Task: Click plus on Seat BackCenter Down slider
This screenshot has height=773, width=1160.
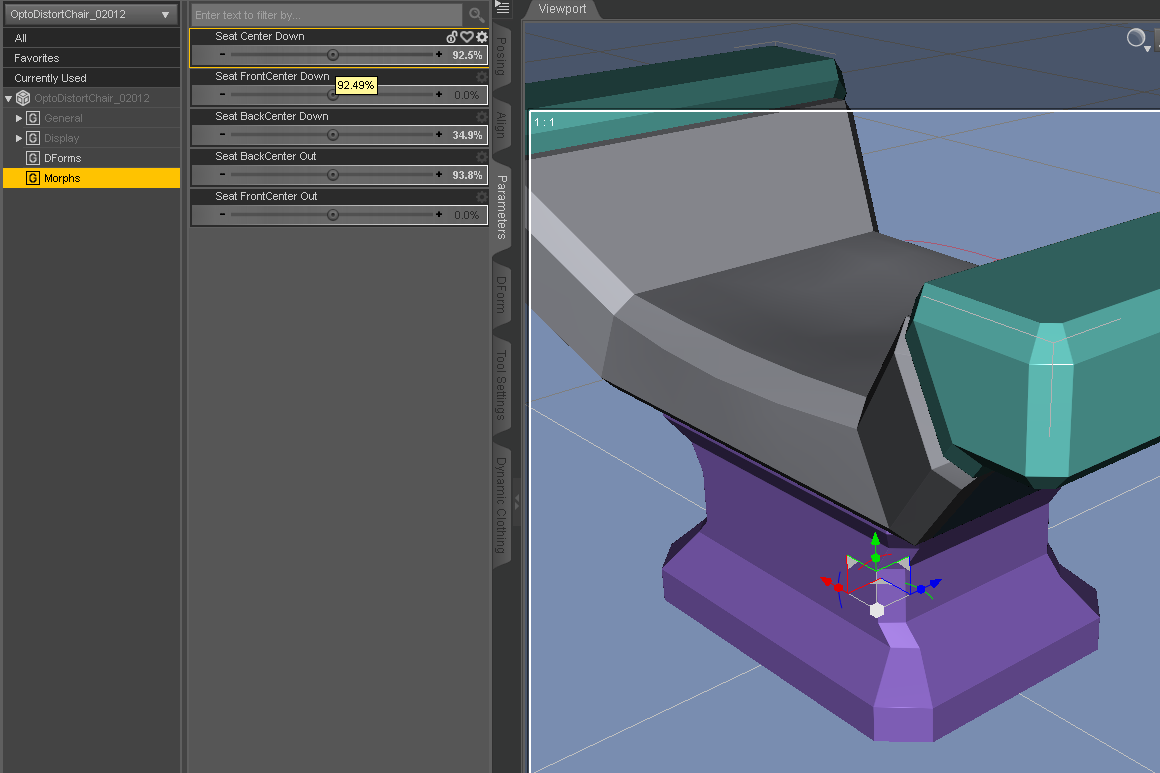Action: coord(439,135)
